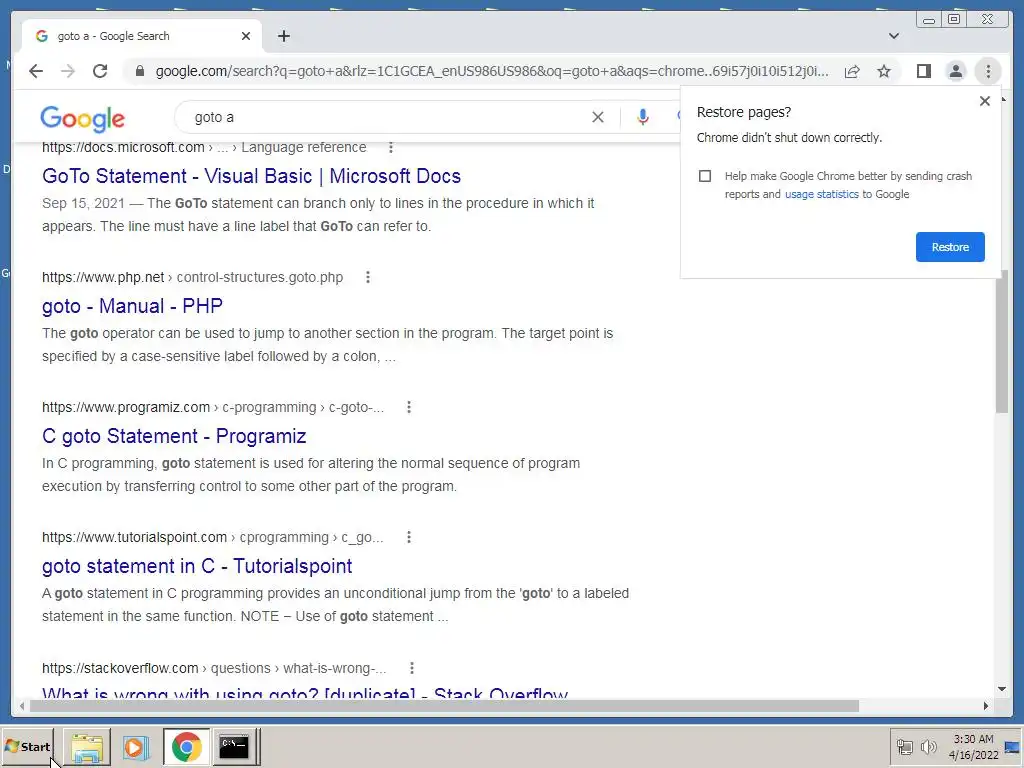Screen dimensions: 1024x768
Task: Click the browser forward arrow
Action: pos(68,71)
